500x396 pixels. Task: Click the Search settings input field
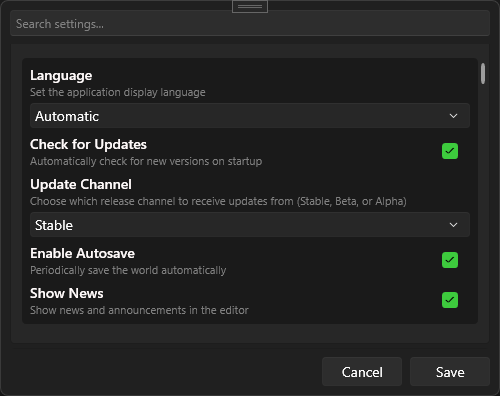tap(250, 23)
